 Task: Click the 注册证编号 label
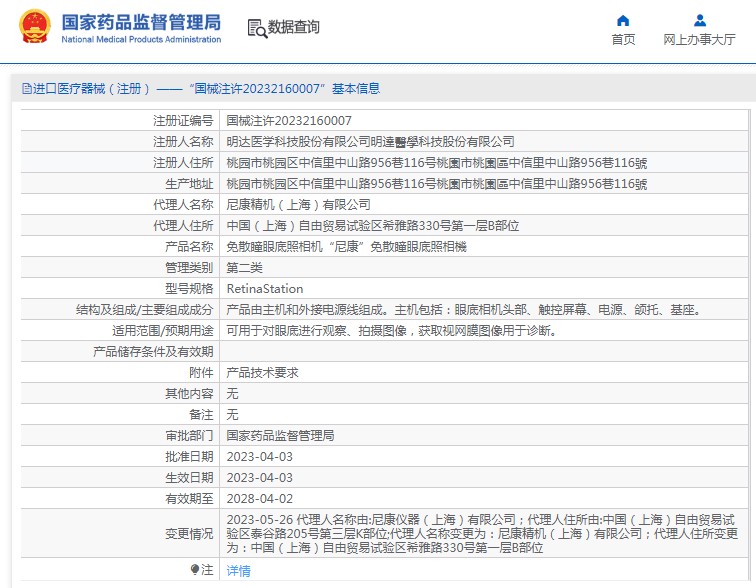click(183, 120)
